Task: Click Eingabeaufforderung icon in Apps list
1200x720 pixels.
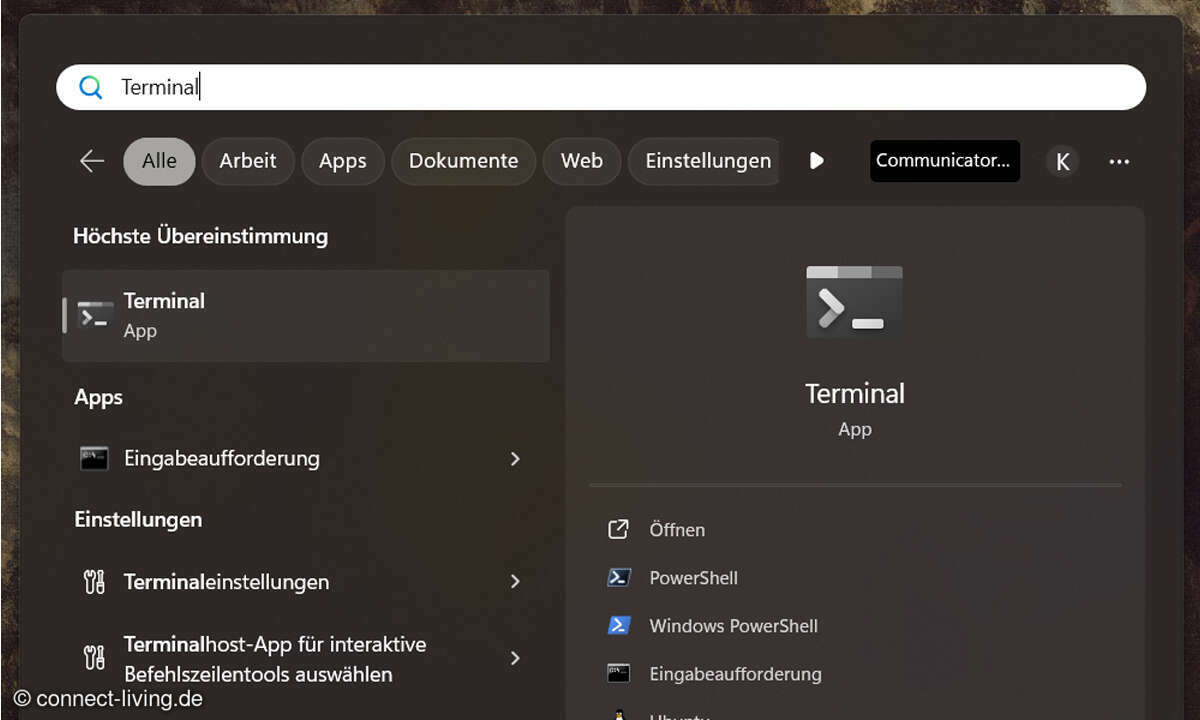Action: 94,458
